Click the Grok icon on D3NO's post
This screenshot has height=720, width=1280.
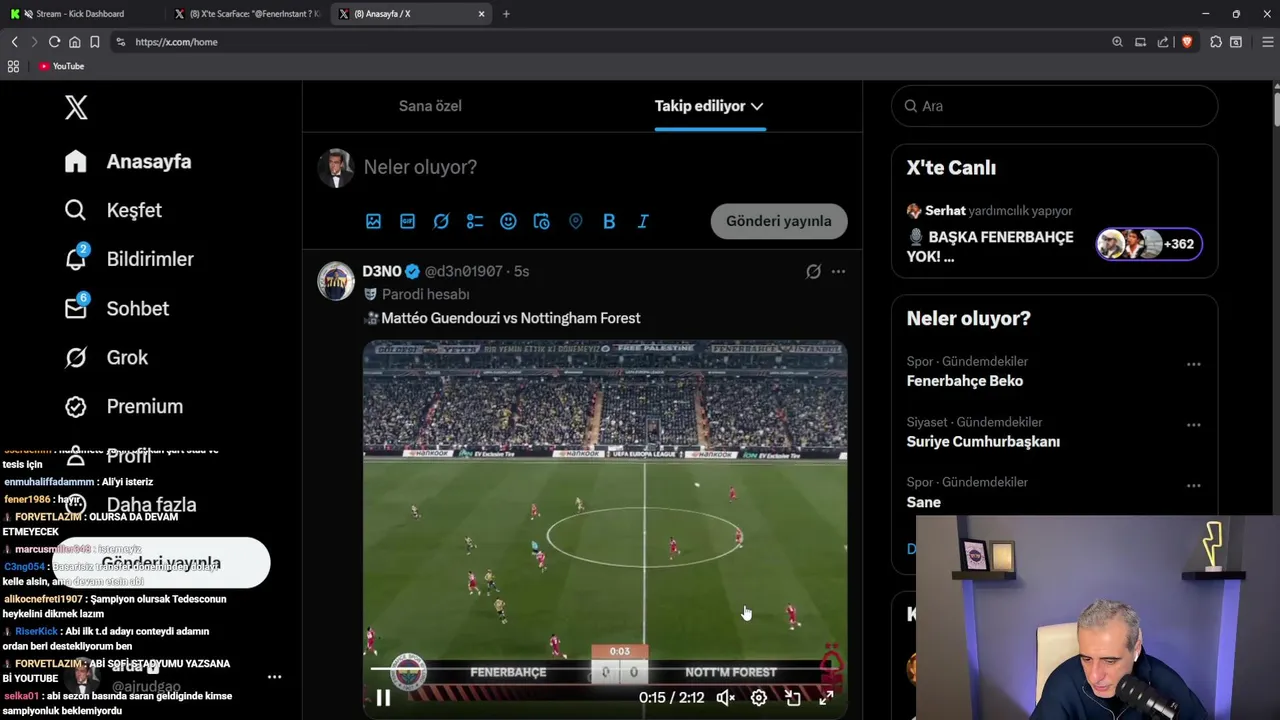(x=813, y=271)
